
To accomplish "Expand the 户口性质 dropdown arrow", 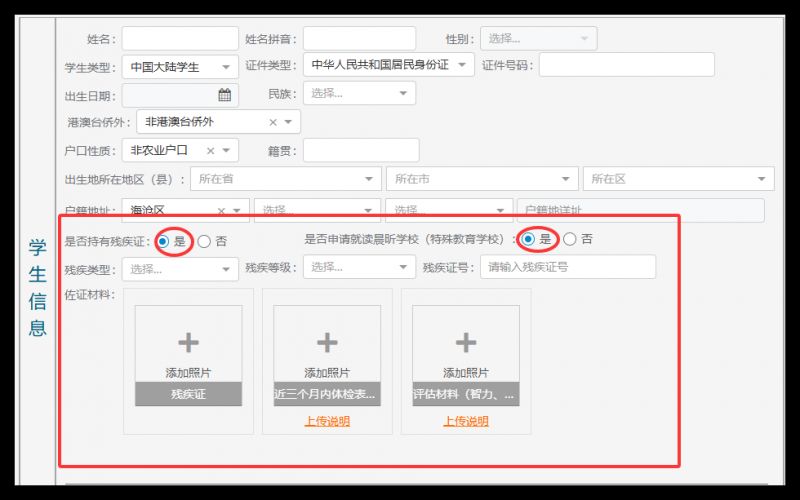I will tap(226, 151).
